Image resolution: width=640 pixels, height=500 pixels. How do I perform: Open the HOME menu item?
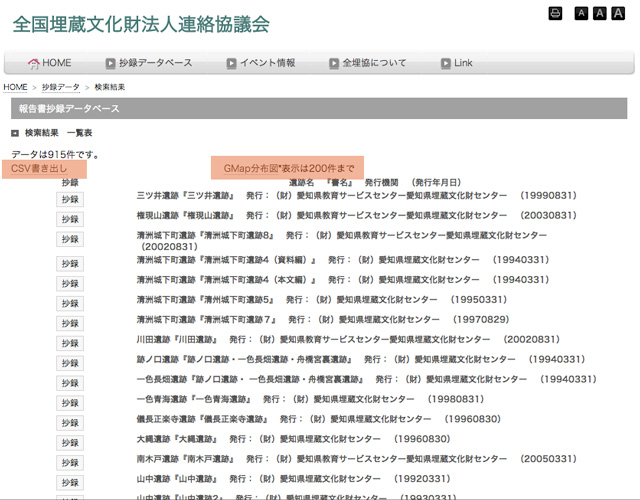pyautogui.click(x=56, y=63)
